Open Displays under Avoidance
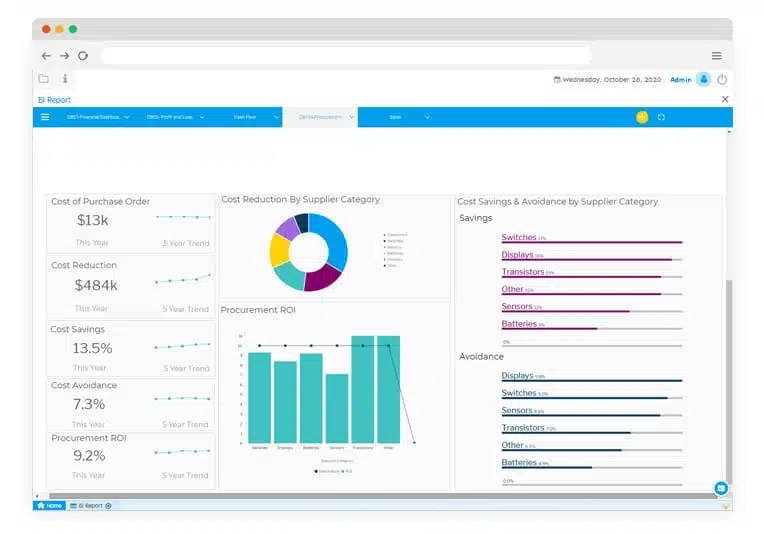Screen dimensions: 764x534 [x=517, y=376]
